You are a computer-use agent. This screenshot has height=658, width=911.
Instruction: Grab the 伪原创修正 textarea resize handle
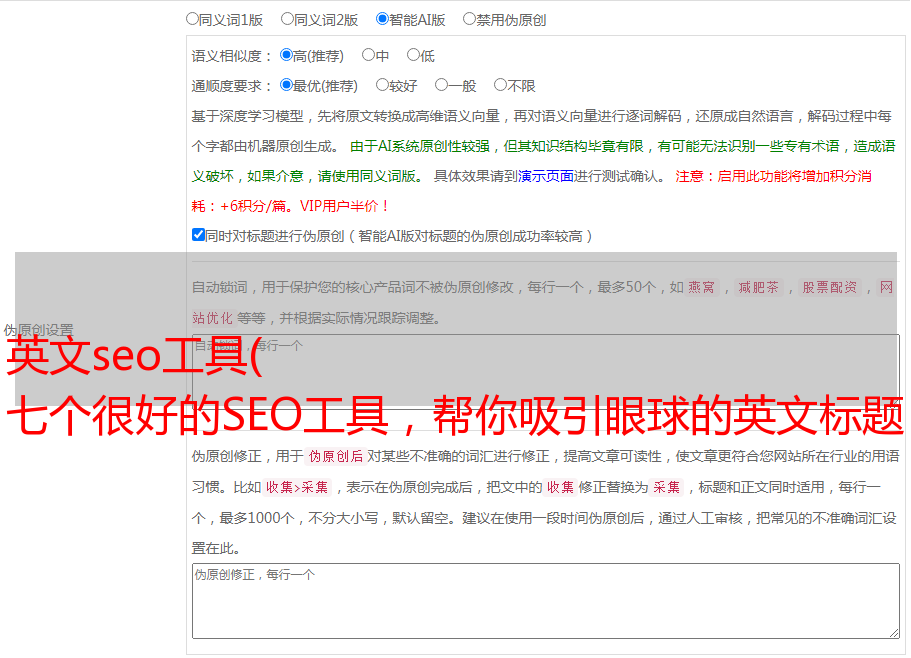pyautogui.click(x=894, y=634)
